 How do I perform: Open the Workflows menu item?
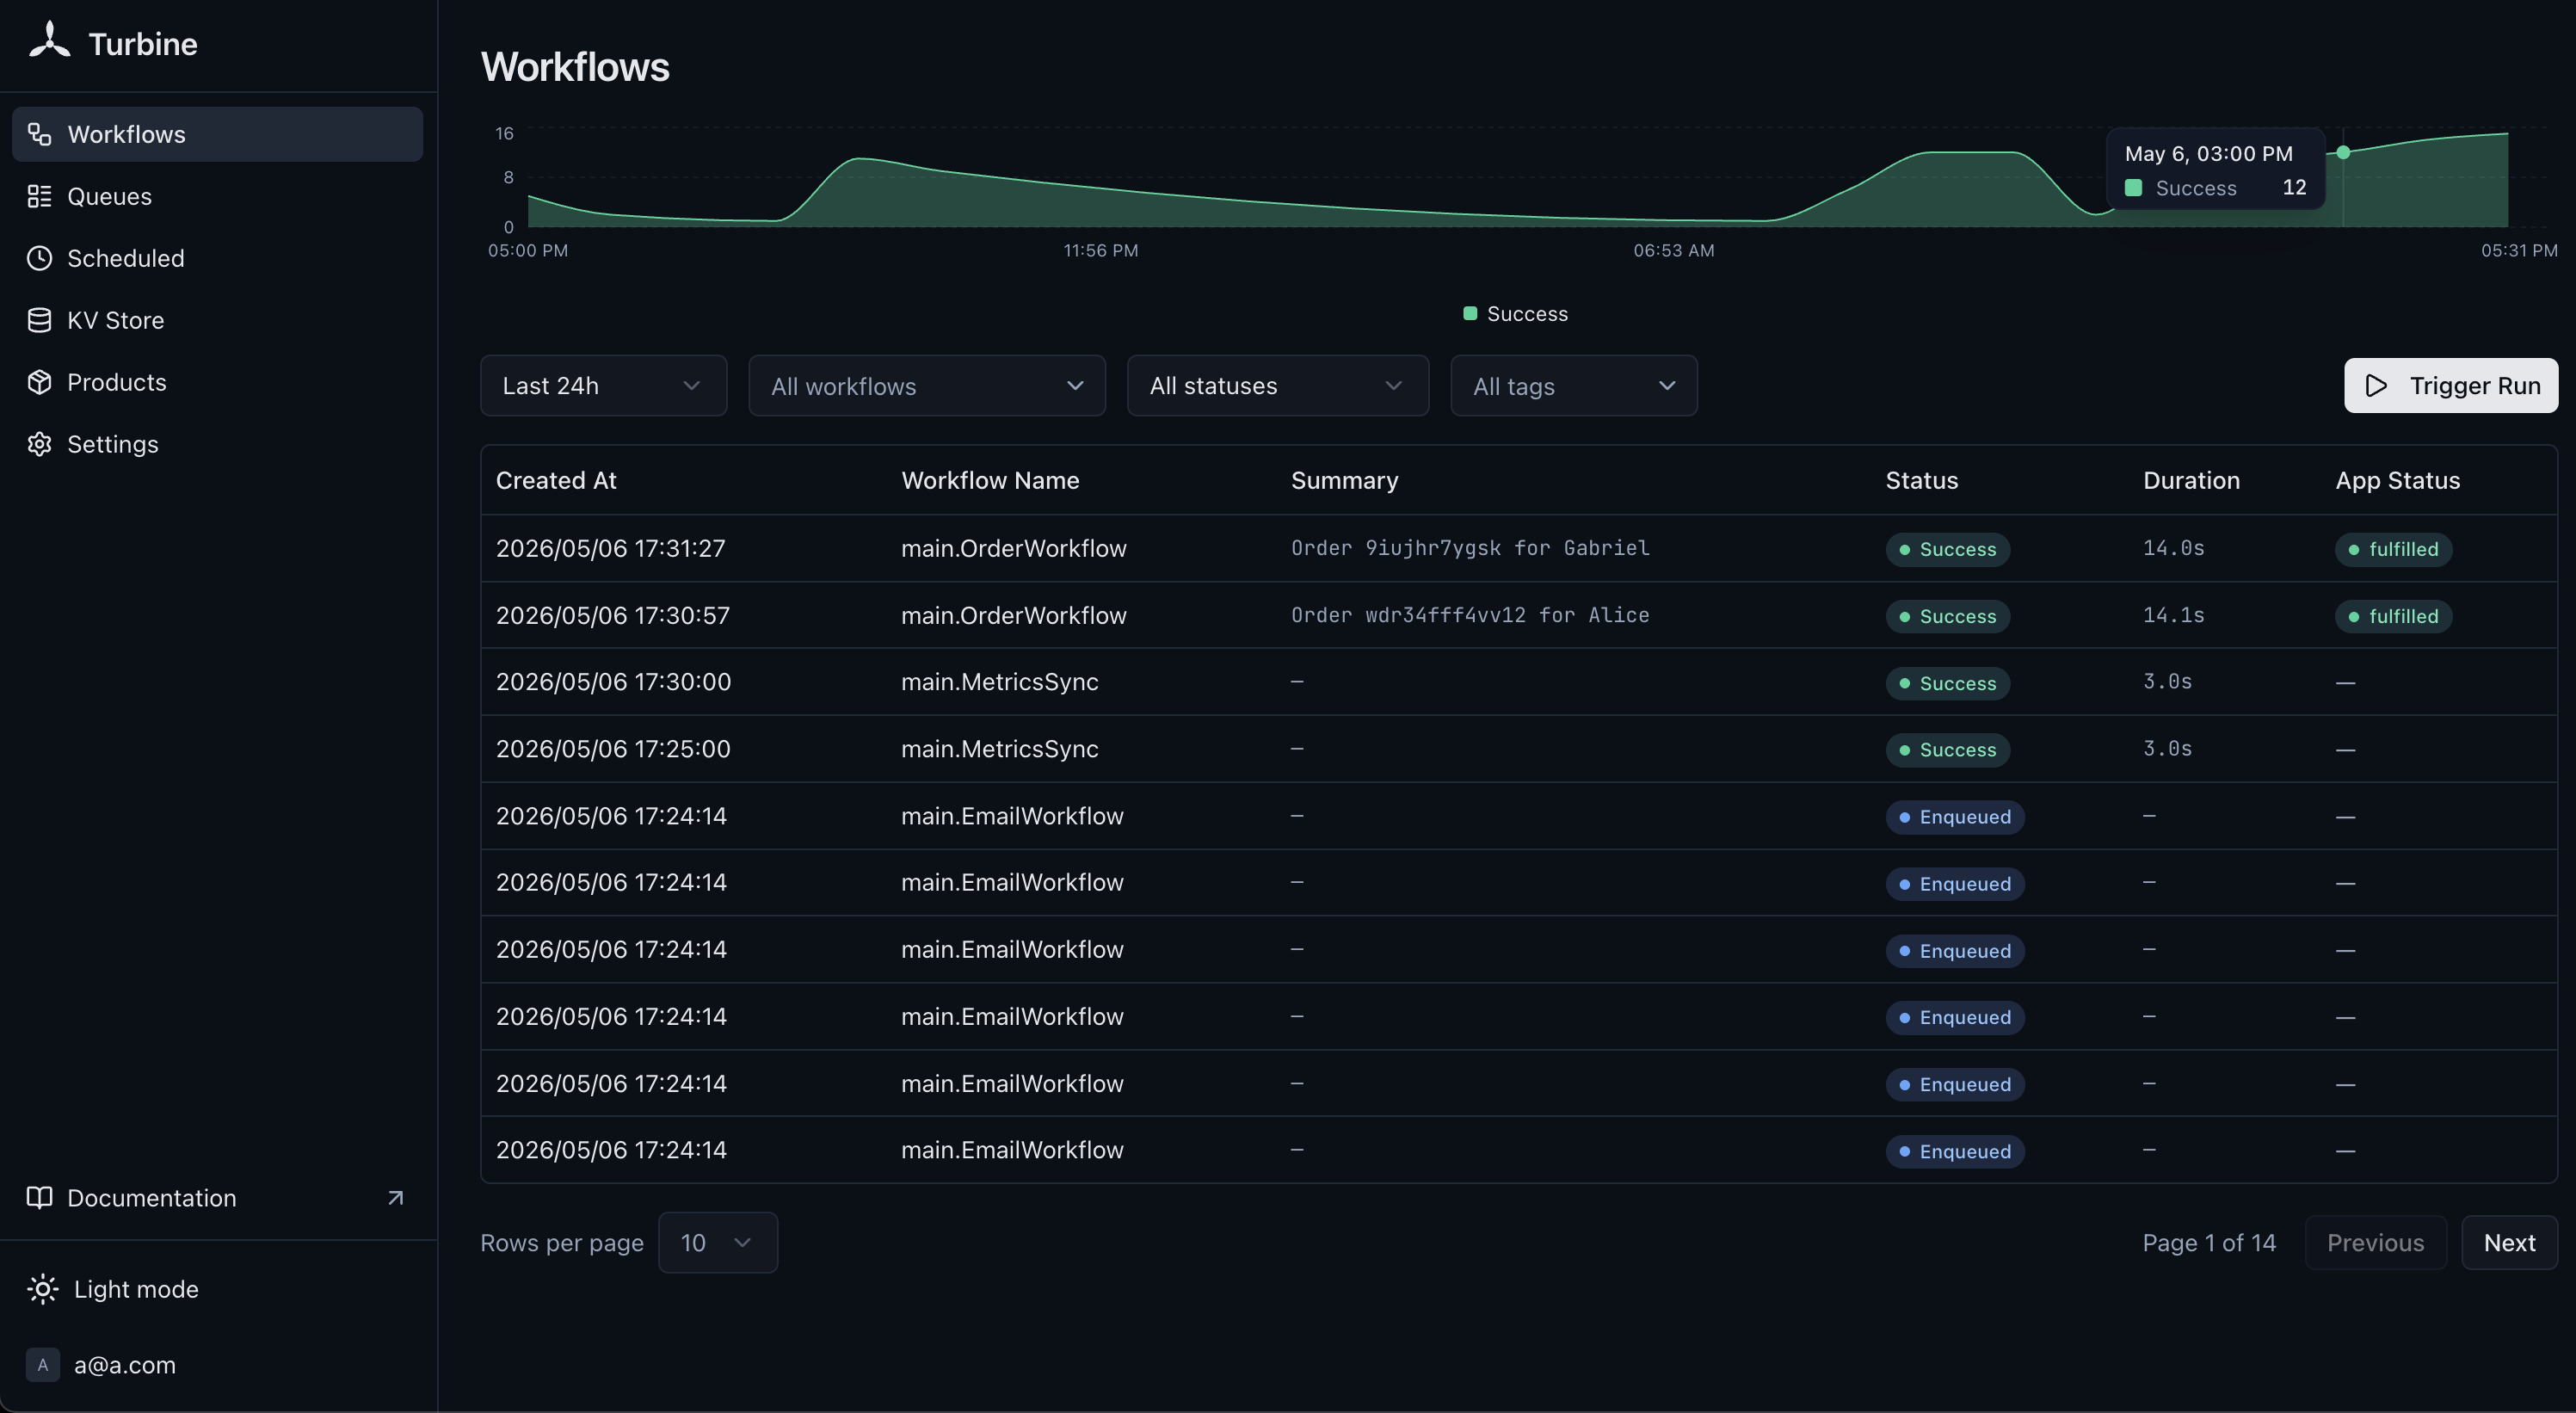217,134
